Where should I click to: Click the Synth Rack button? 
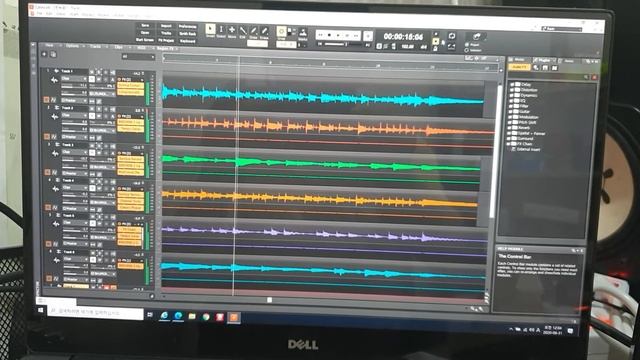point(187,34)
